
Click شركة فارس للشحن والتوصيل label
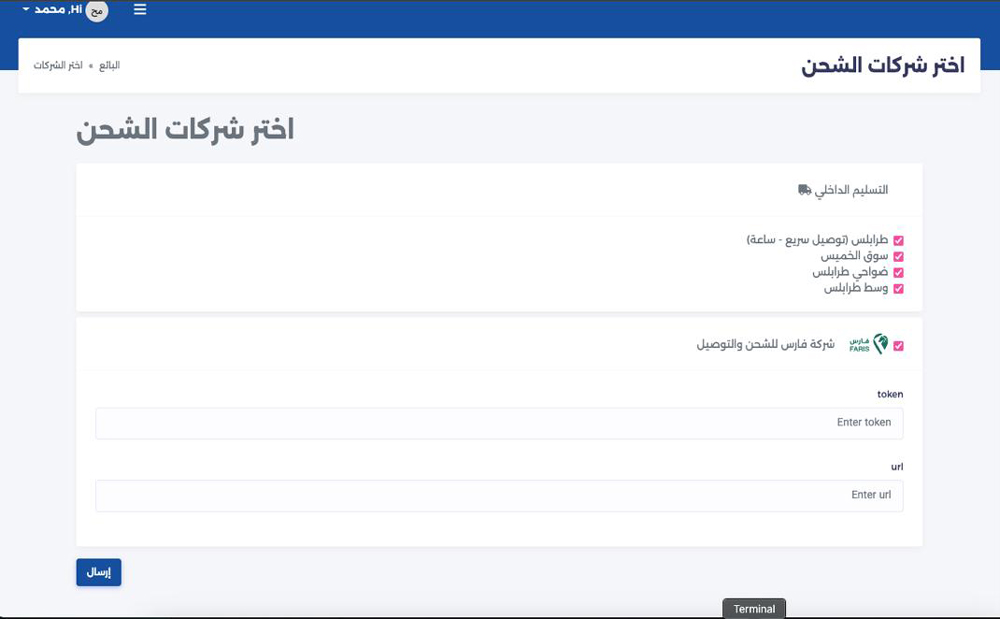(x=765, y=345)
